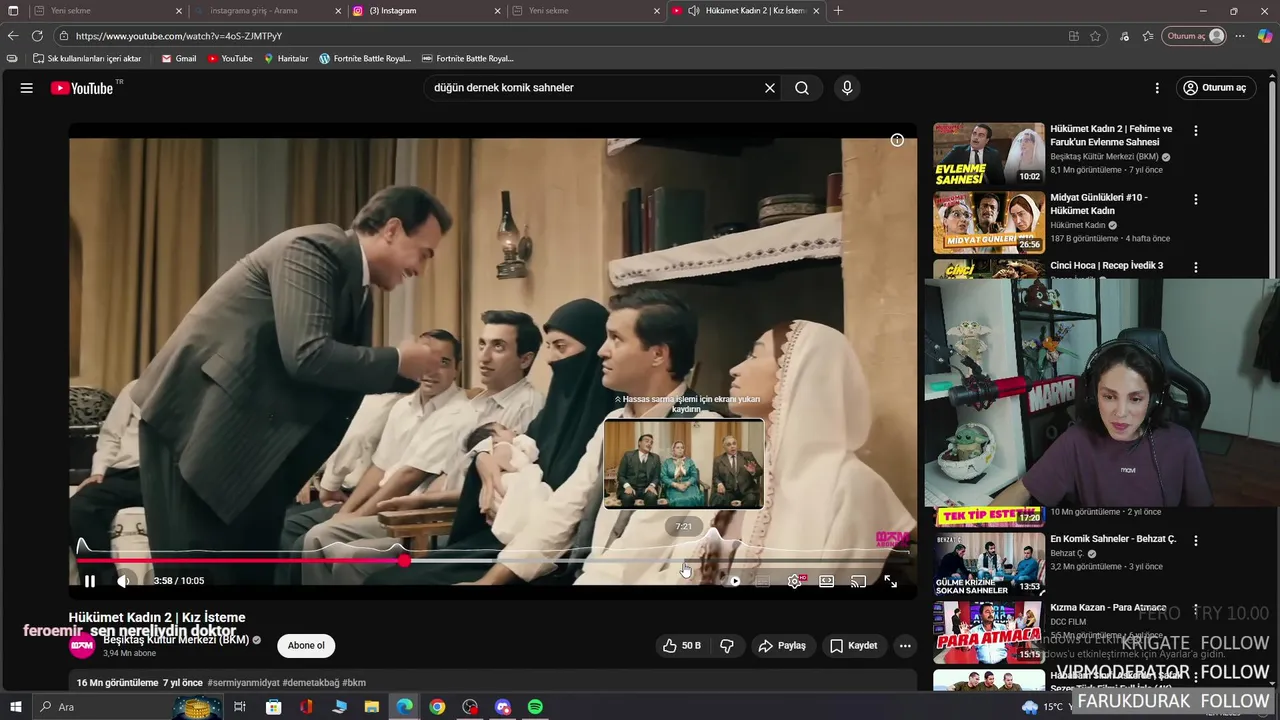Open a new browser tab with plus
This screenshot has width=1280, height=720.
pos(838,11)
